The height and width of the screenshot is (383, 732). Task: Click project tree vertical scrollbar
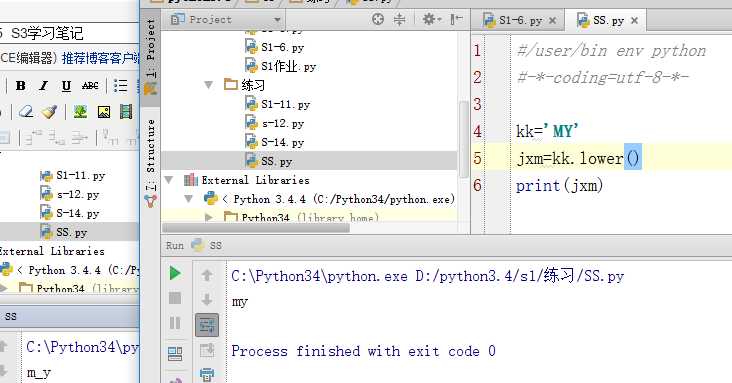pos(464,139)
